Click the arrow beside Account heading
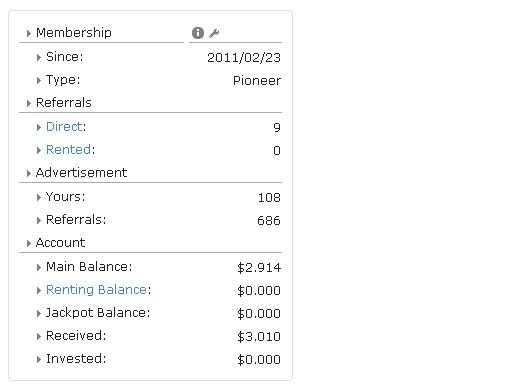The image size is (512, 384). (29, 243)
